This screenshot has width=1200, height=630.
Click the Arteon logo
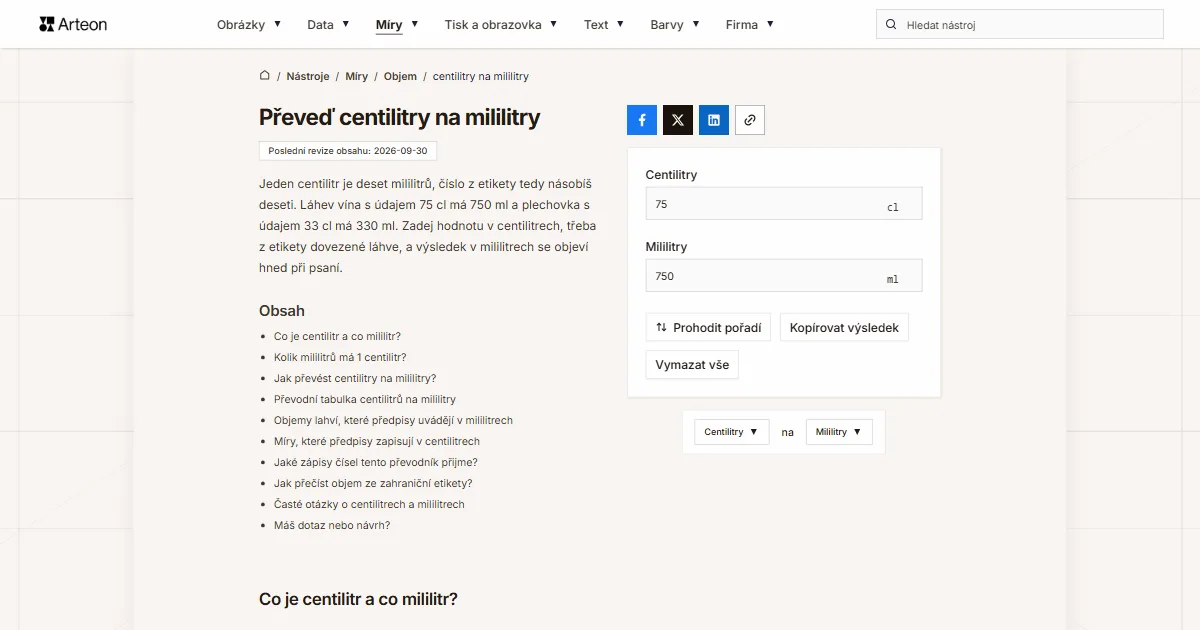73,24
